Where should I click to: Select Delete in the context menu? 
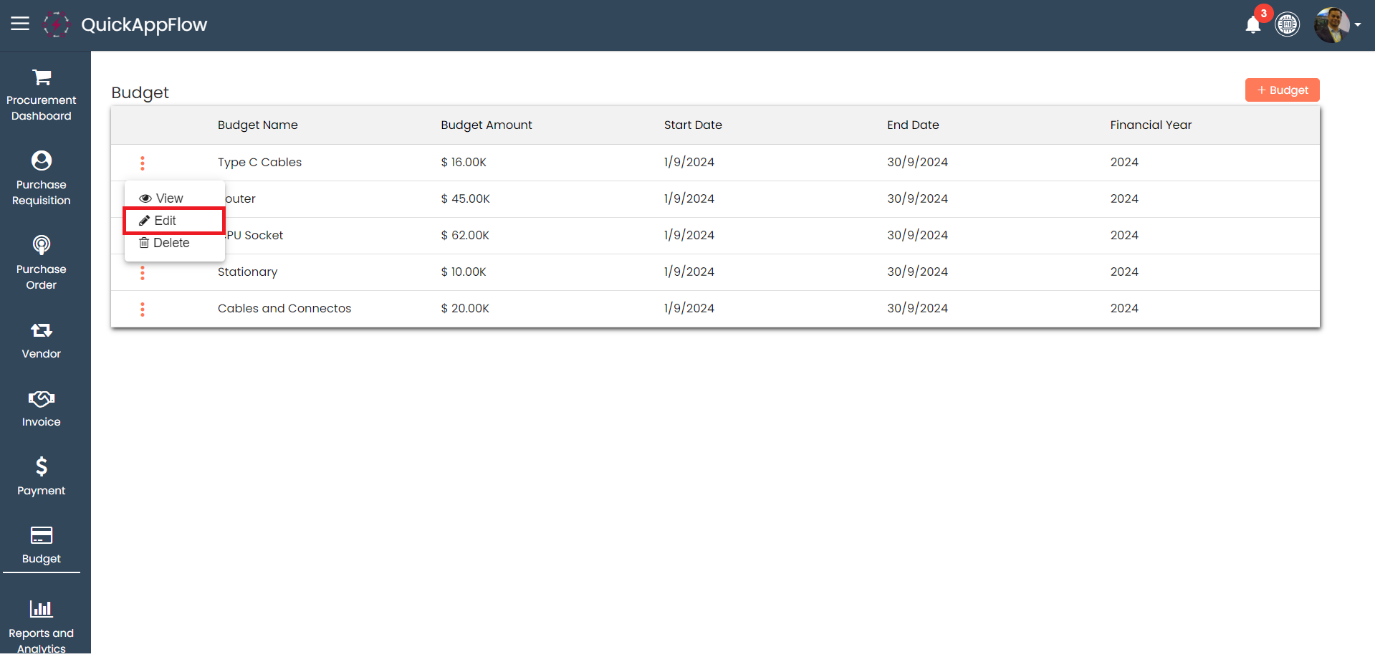pos(164,243)
